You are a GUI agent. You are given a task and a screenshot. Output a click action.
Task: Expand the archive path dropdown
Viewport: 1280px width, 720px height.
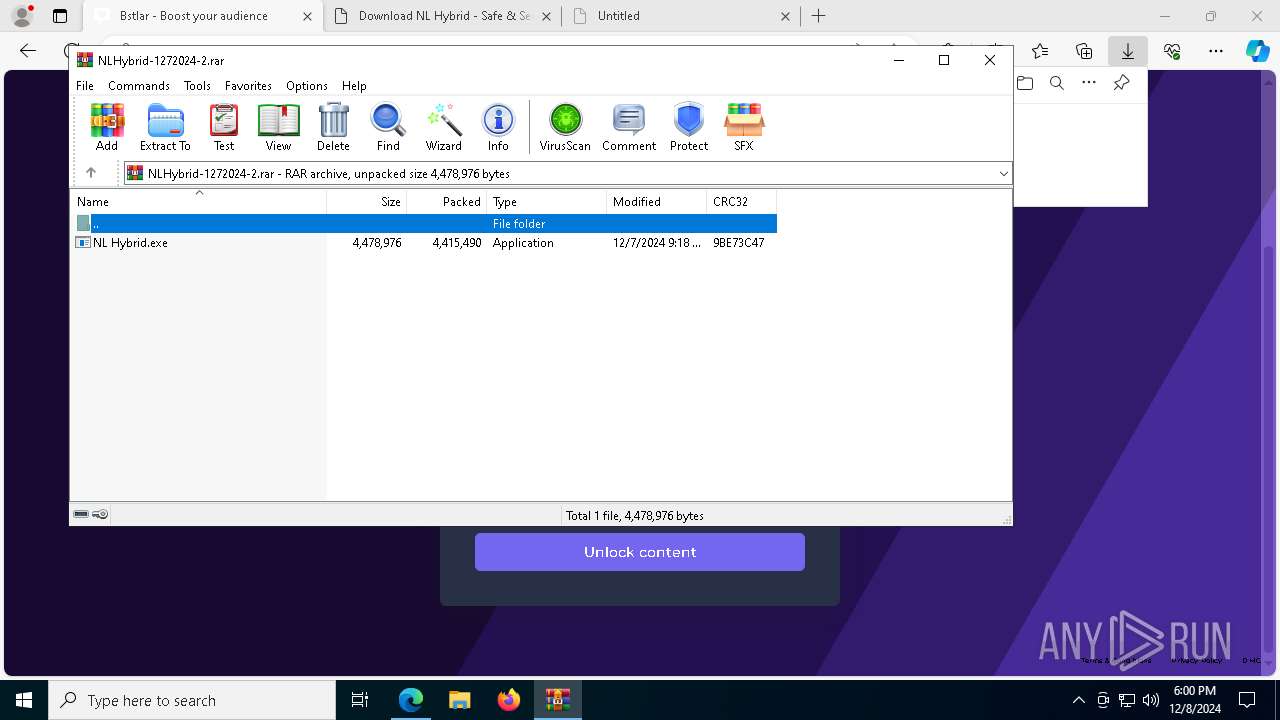1003,173
